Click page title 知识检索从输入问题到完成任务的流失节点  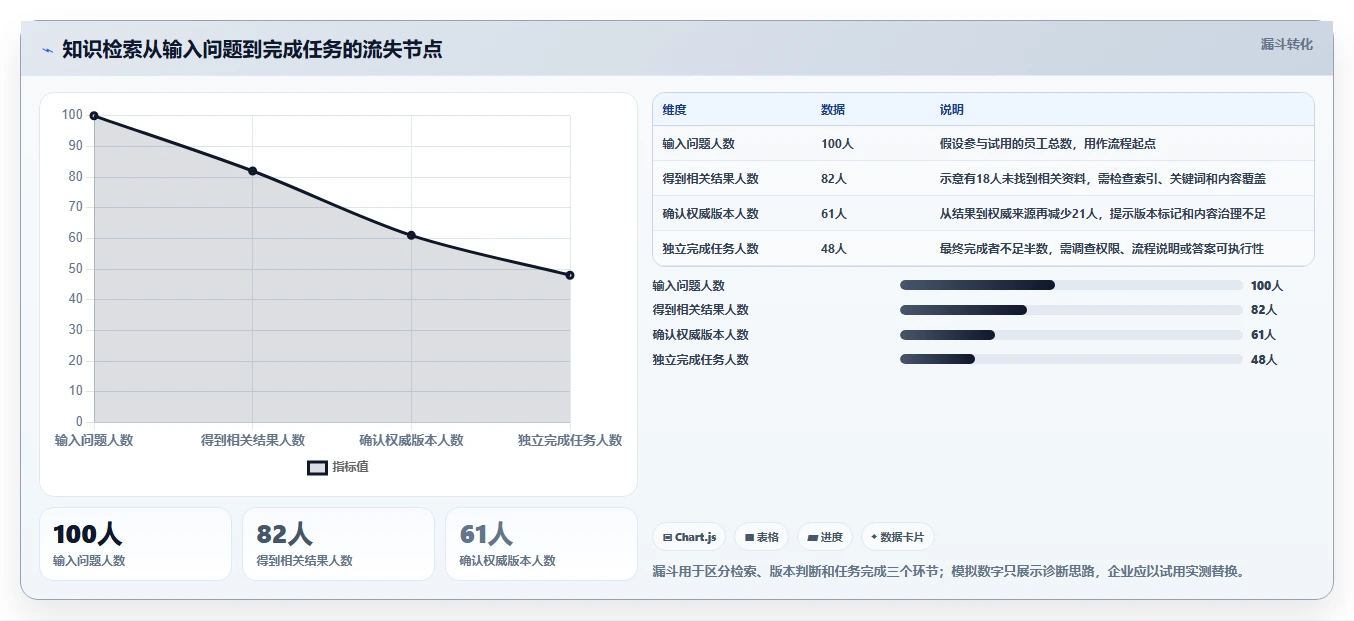[252, 50]
